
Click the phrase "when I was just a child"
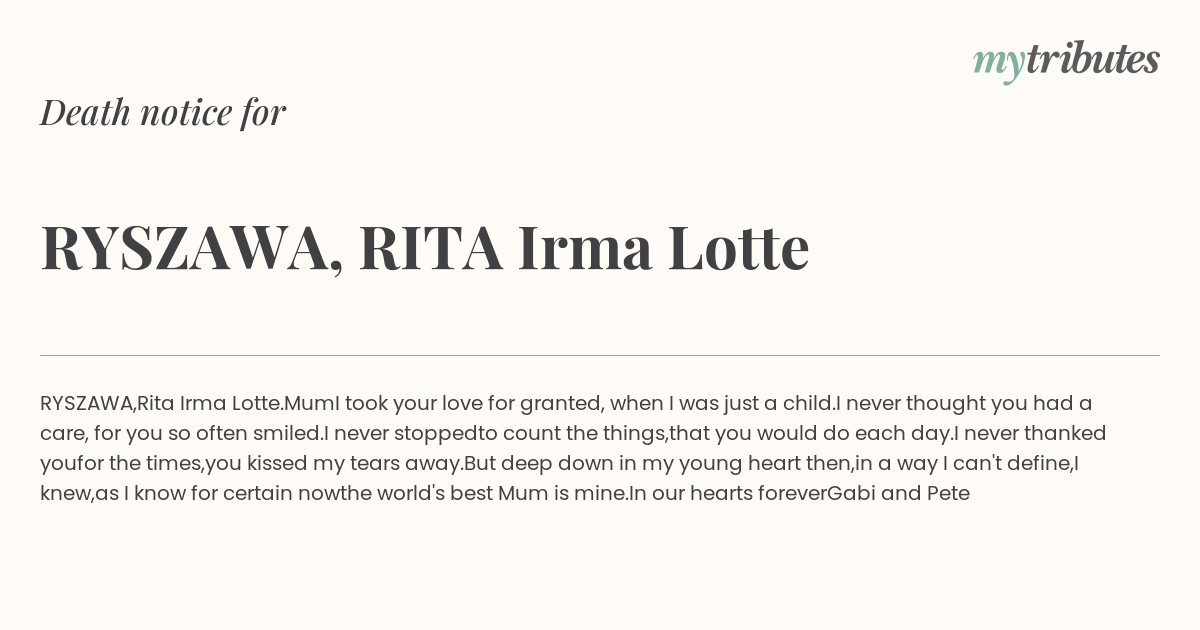pyautogui.click(x=721, y=403)
